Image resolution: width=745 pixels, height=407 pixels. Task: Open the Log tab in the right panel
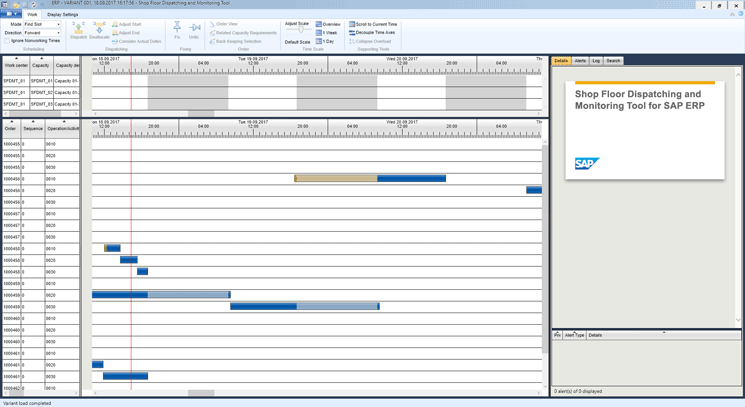click(596, 61)
